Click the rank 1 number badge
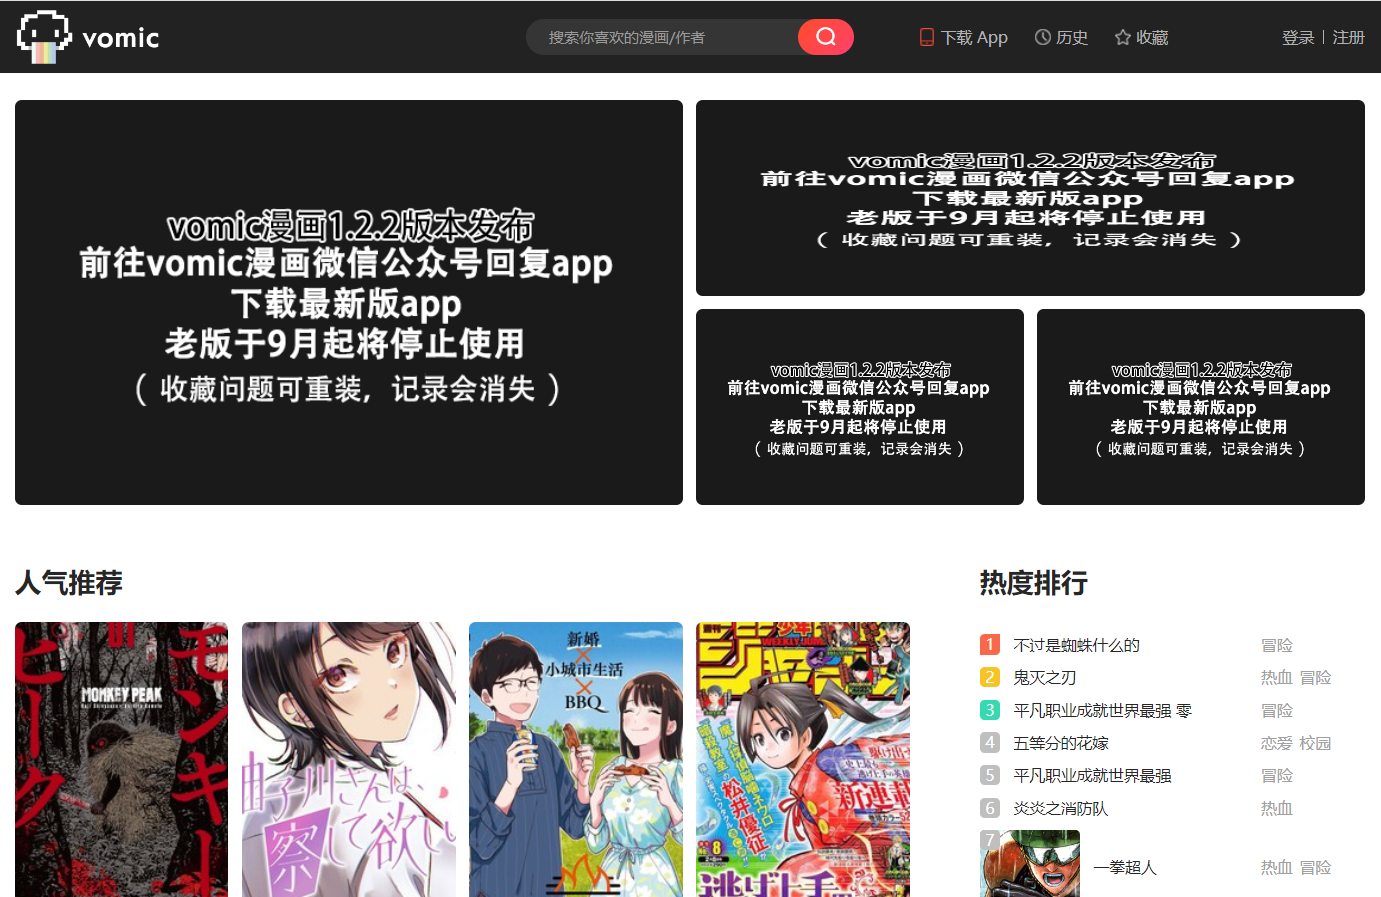The width and height of the screenshot is (1381, 897). point(989,645)
